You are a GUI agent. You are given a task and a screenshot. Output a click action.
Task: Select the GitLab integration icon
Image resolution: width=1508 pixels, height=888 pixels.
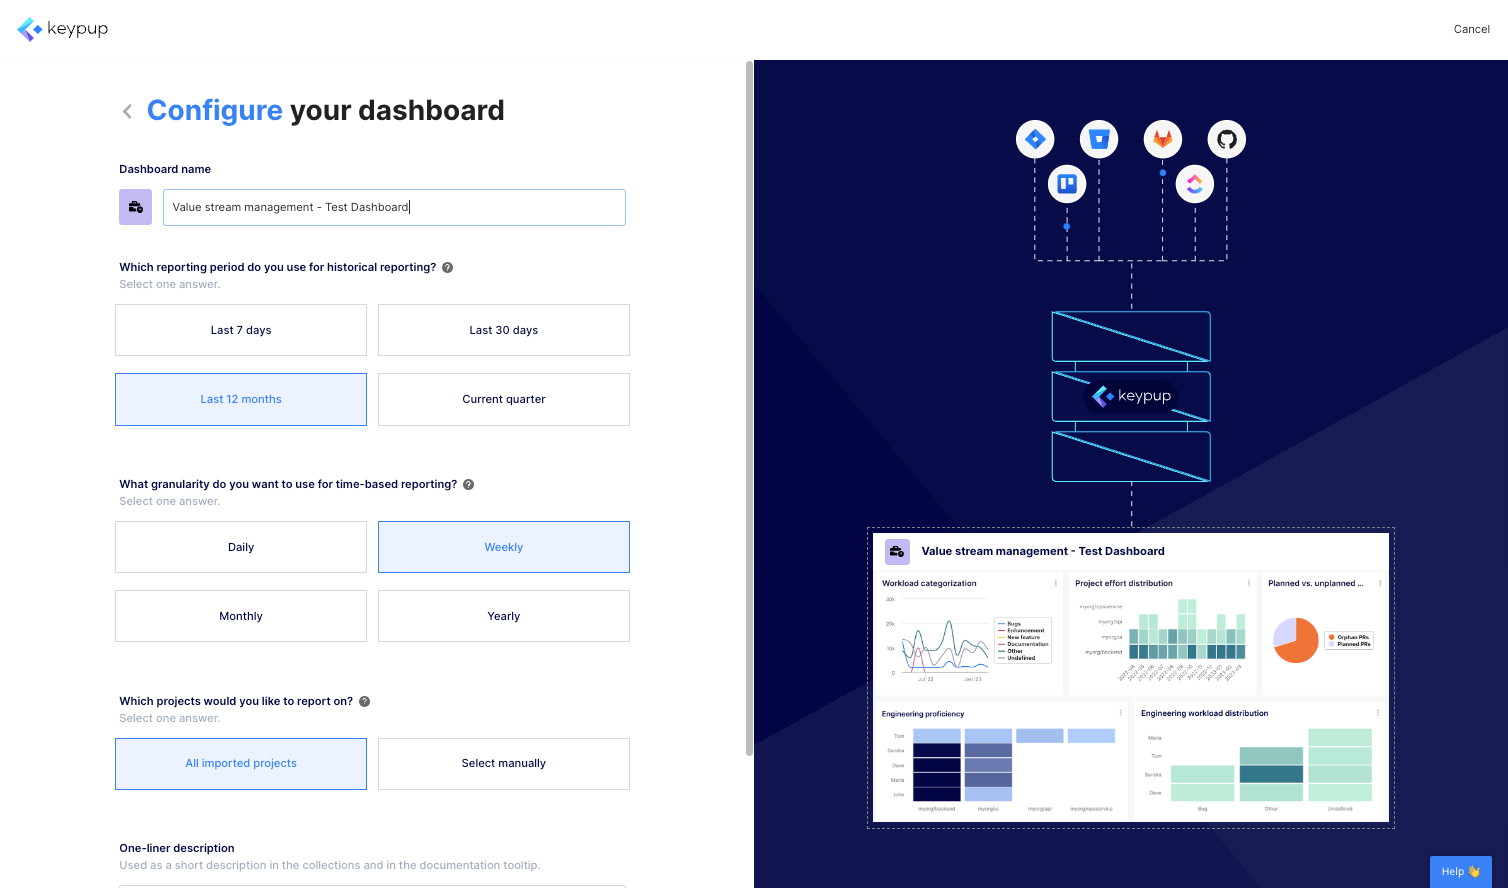1162,139
